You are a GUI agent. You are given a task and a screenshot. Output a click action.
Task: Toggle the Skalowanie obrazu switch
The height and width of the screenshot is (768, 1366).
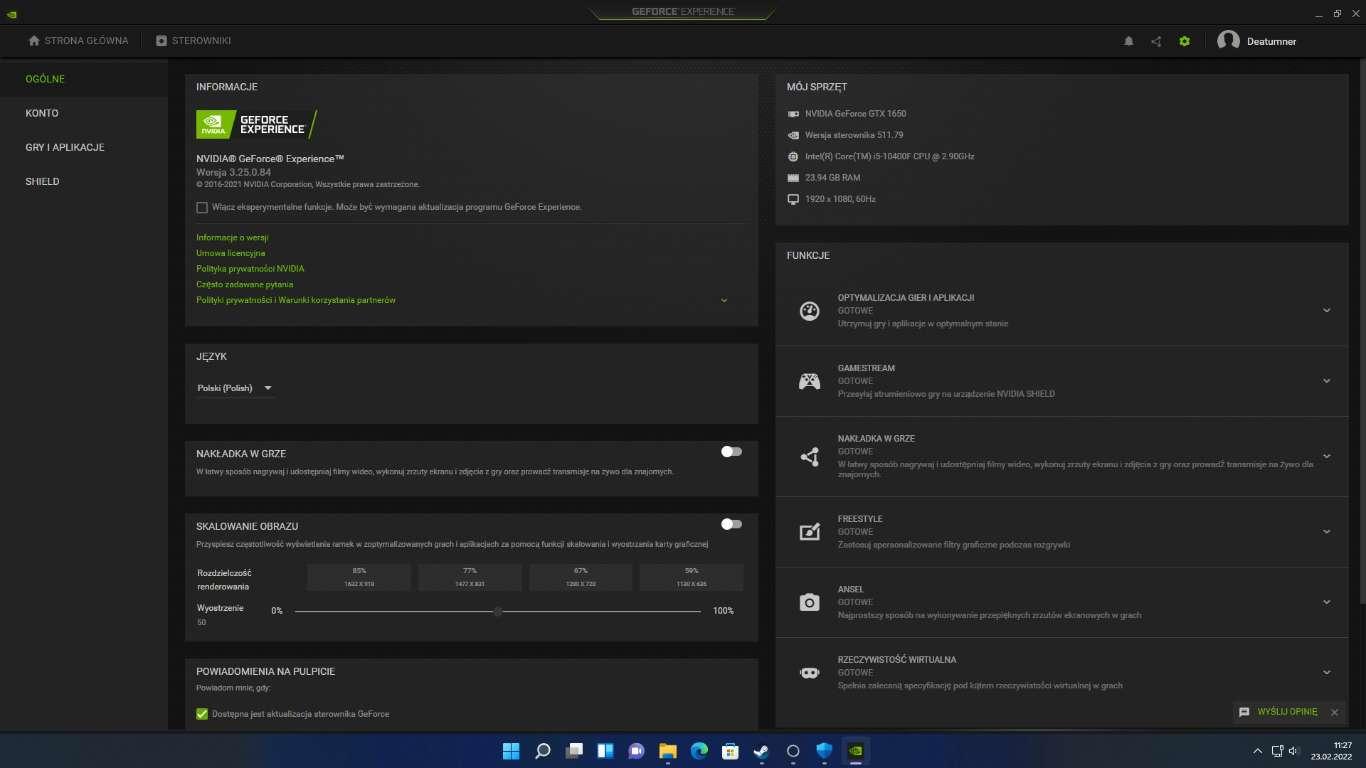[731, 524]
